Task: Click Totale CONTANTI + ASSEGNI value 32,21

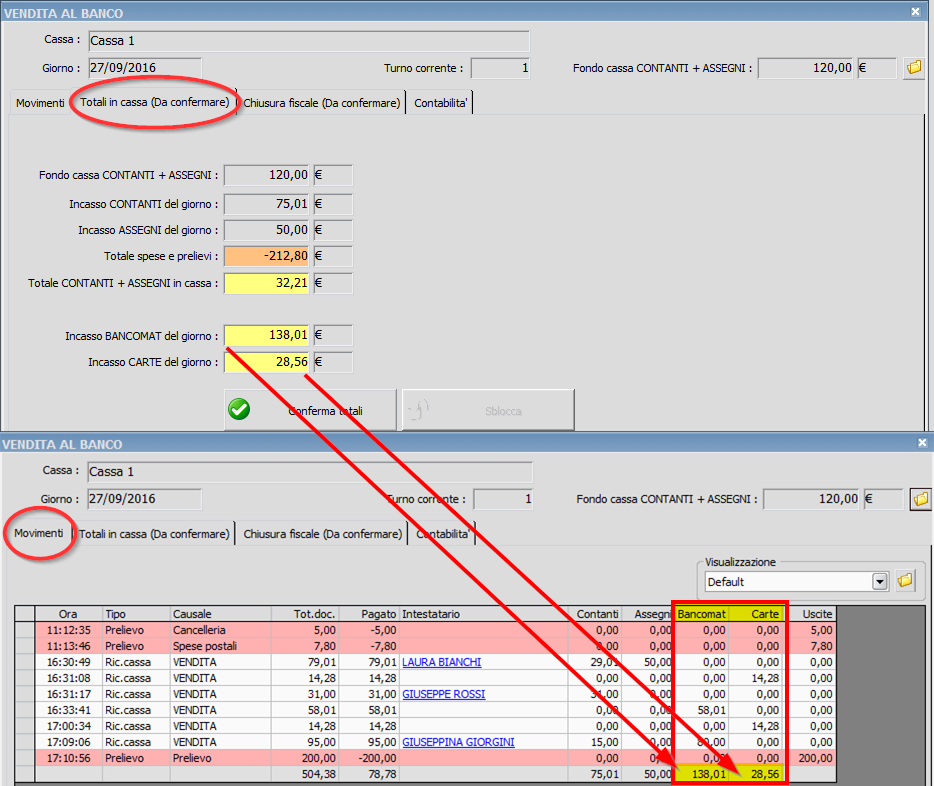Action: 266,283
